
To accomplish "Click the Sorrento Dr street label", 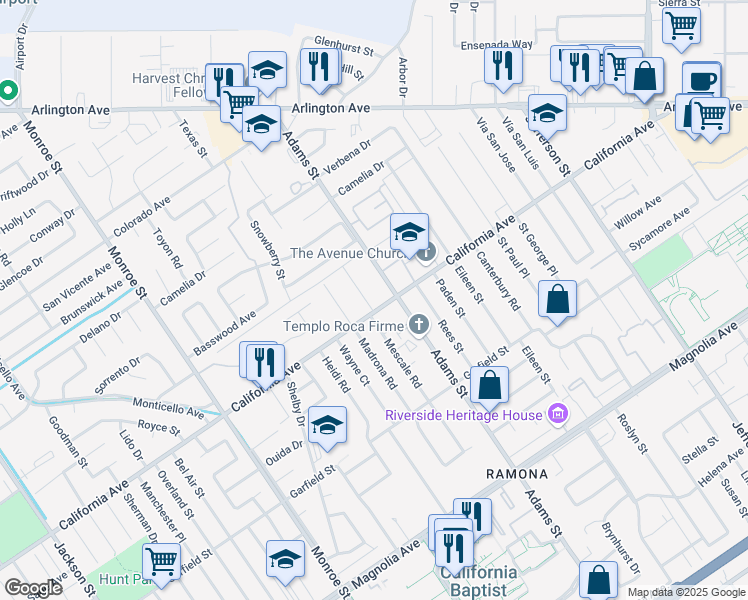I will [117, 375].
